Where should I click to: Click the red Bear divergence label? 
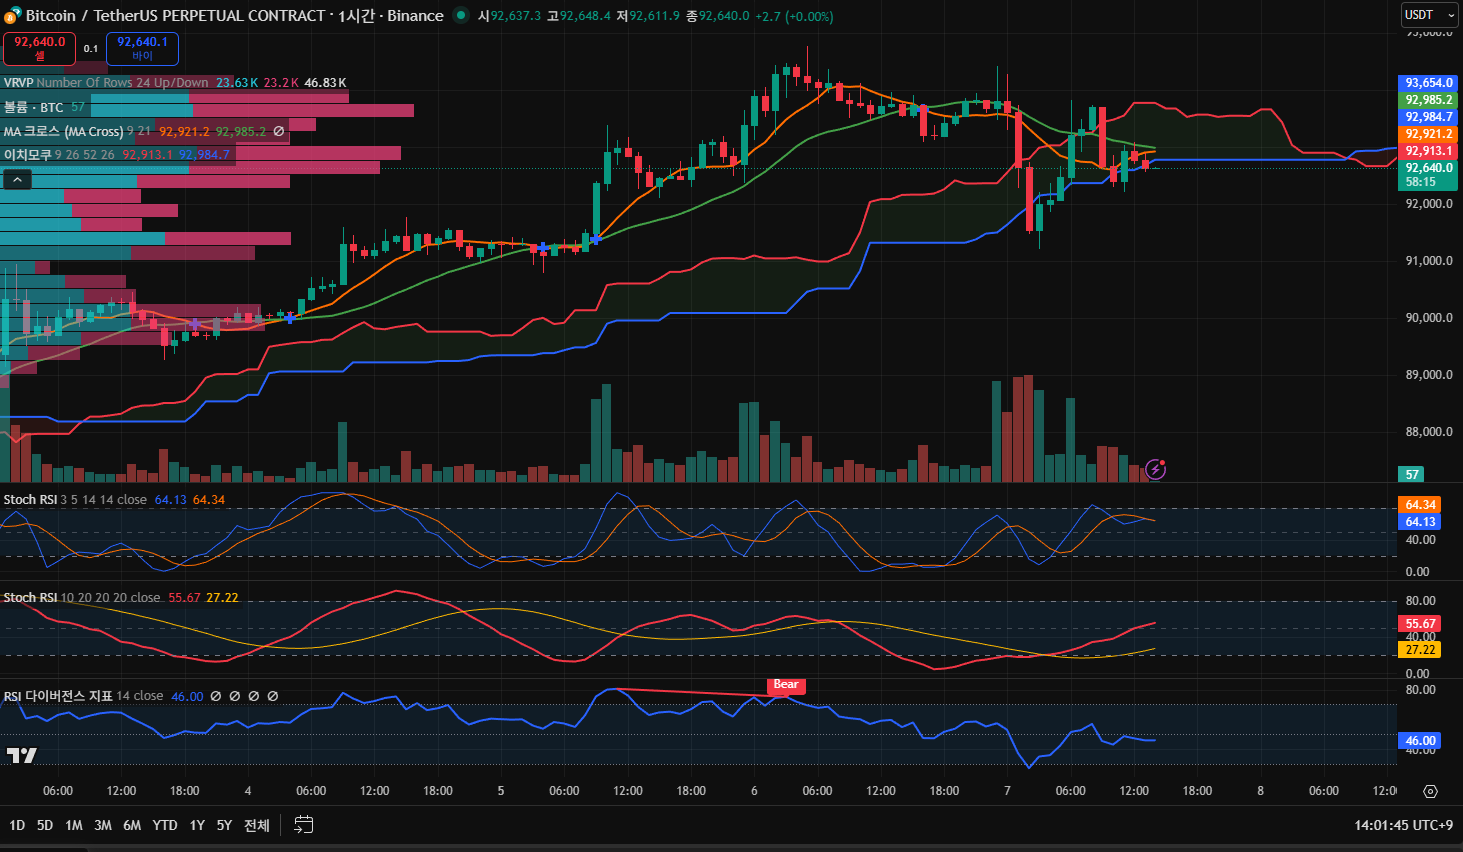click(x=786, y=685)
